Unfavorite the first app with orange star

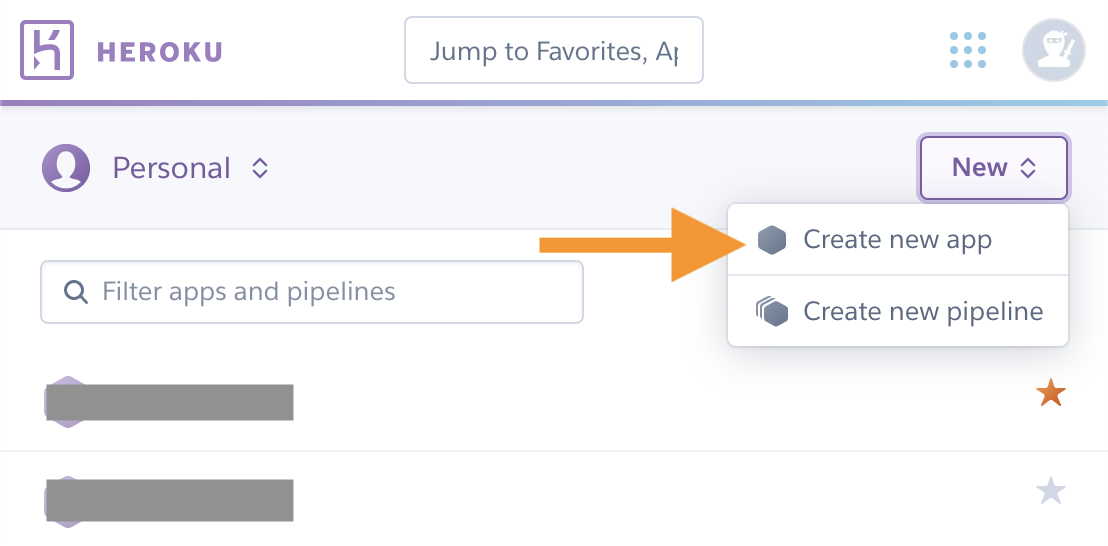1050,393
